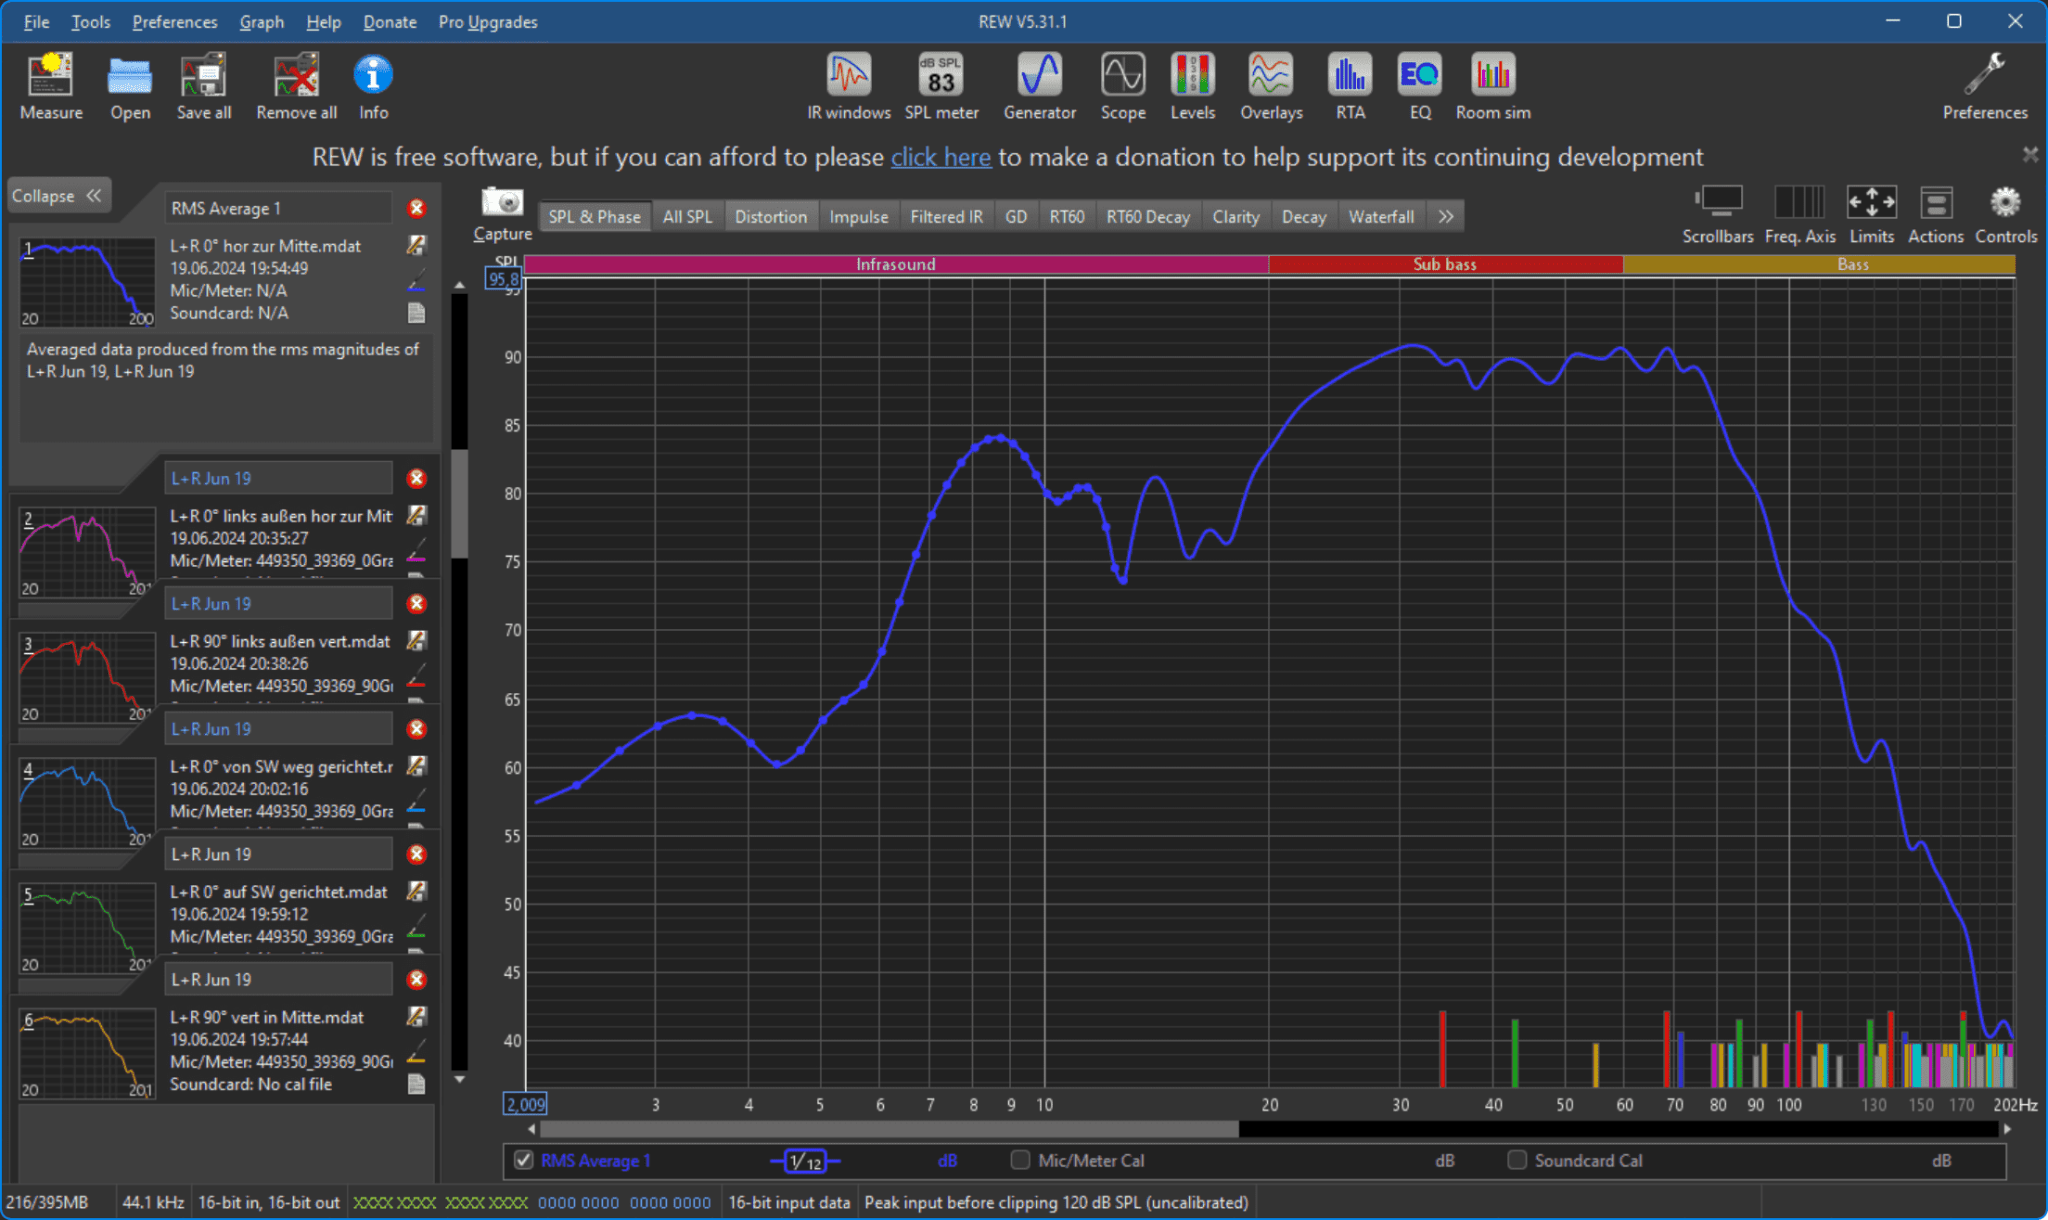Click the graph scrollbar right arrow
Screen dimensions: 2048x1220
point(2006,1129)
